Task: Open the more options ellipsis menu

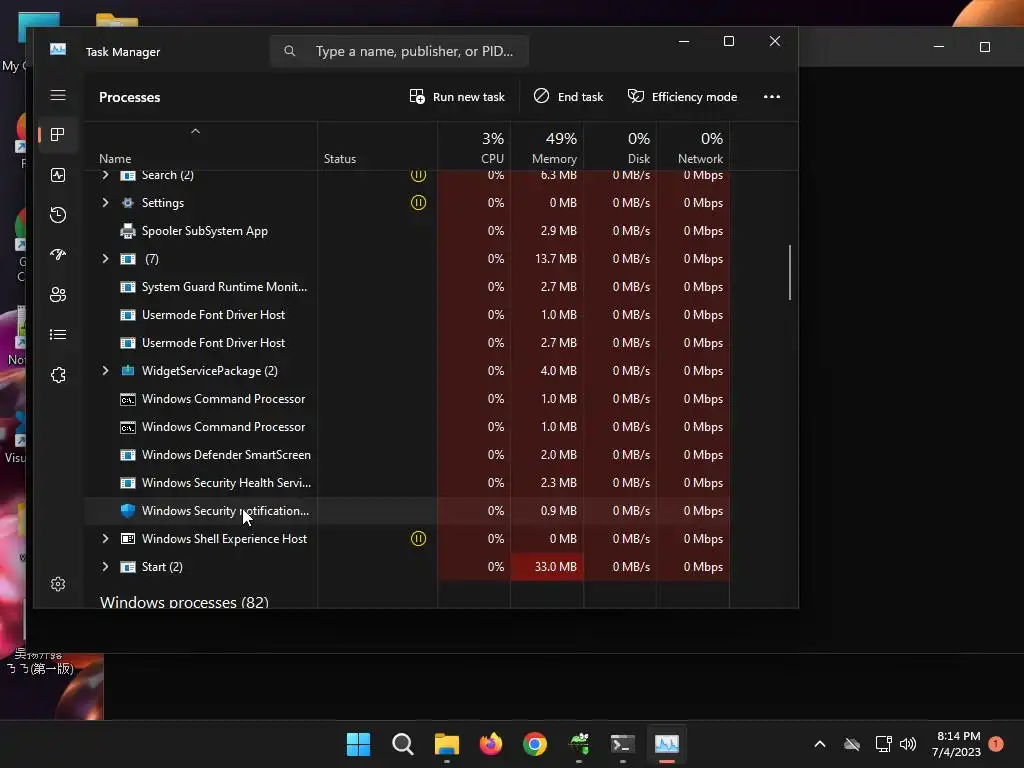Action: click(772, 97)
